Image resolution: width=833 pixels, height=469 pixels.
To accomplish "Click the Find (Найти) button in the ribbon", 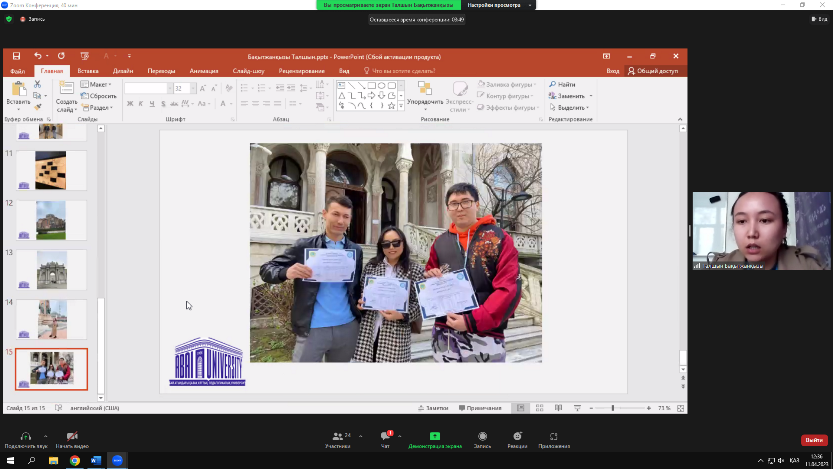I will pos(564,85).
